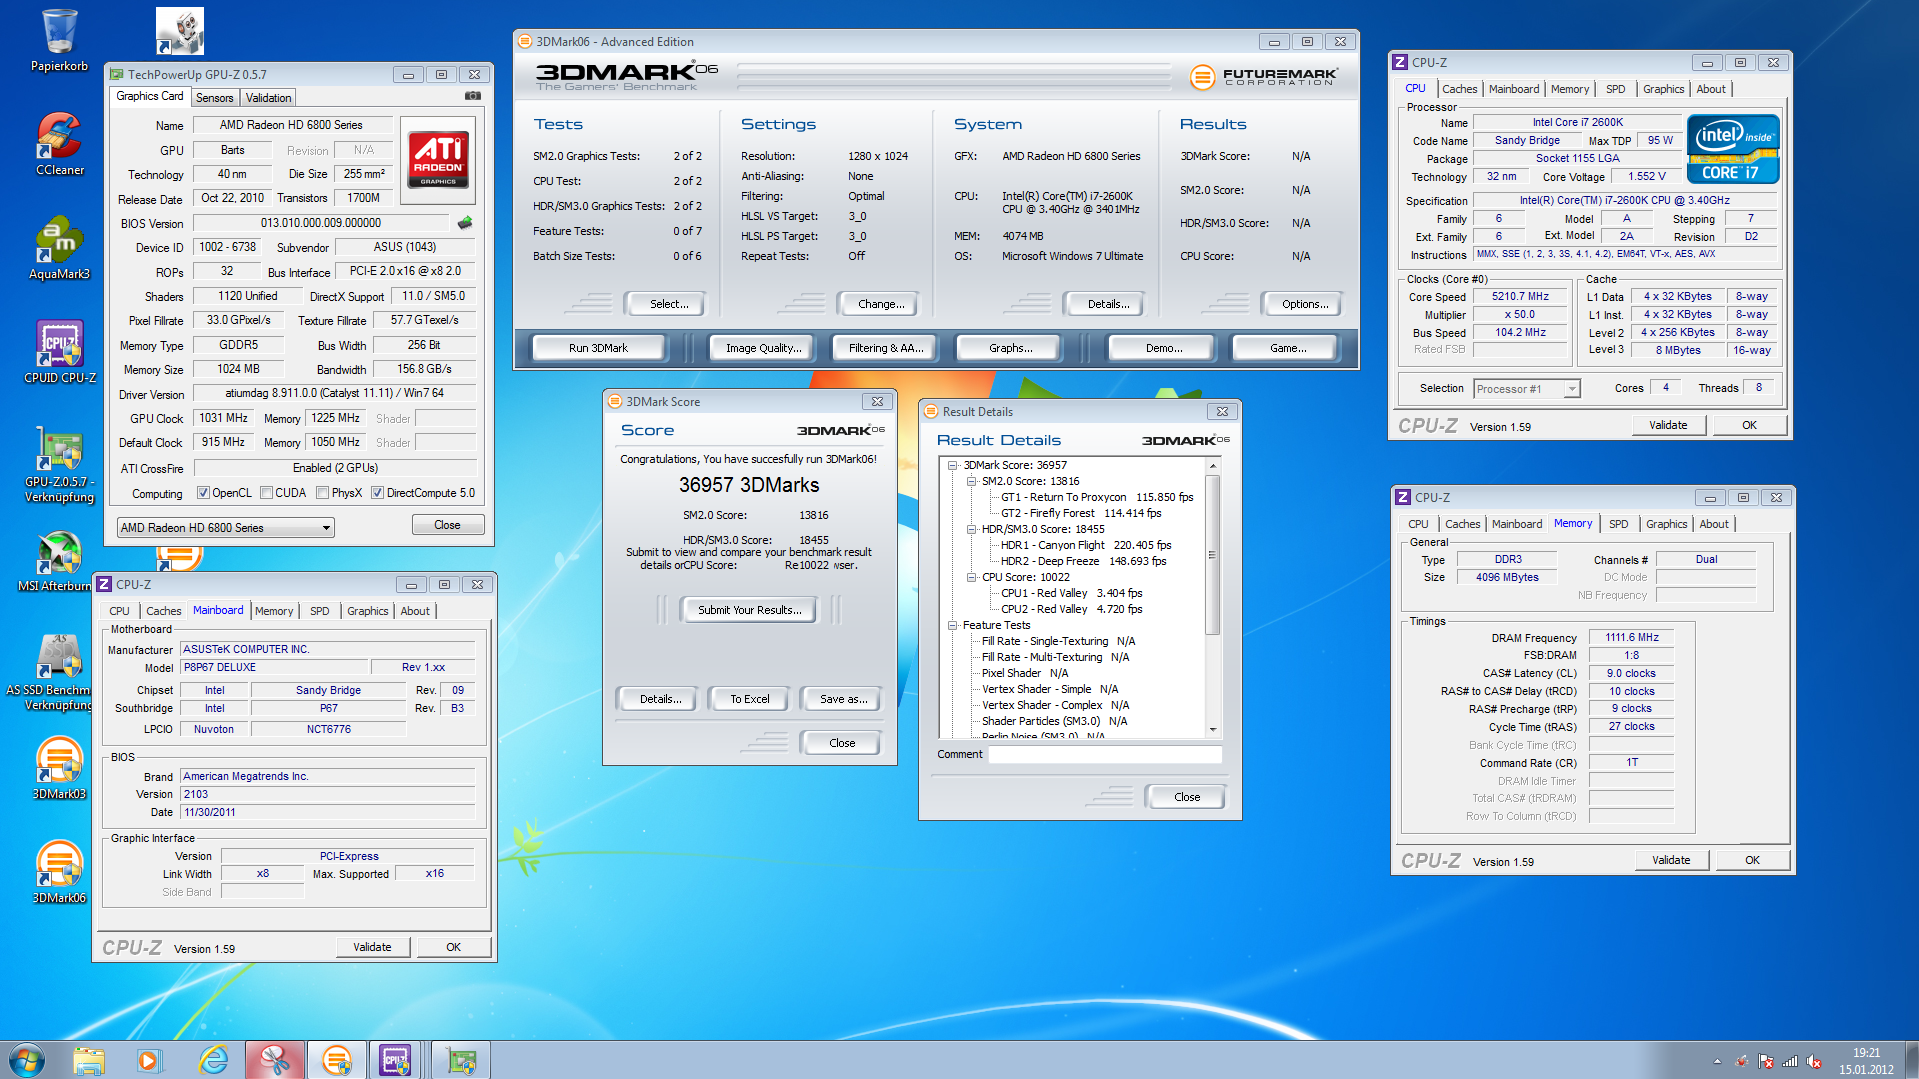Image resolution: width=1919 pixels, height=1079 pixels.
Task: Open the About tab in the Mainboard CPU-Z window
Action: tap(415, 611)
